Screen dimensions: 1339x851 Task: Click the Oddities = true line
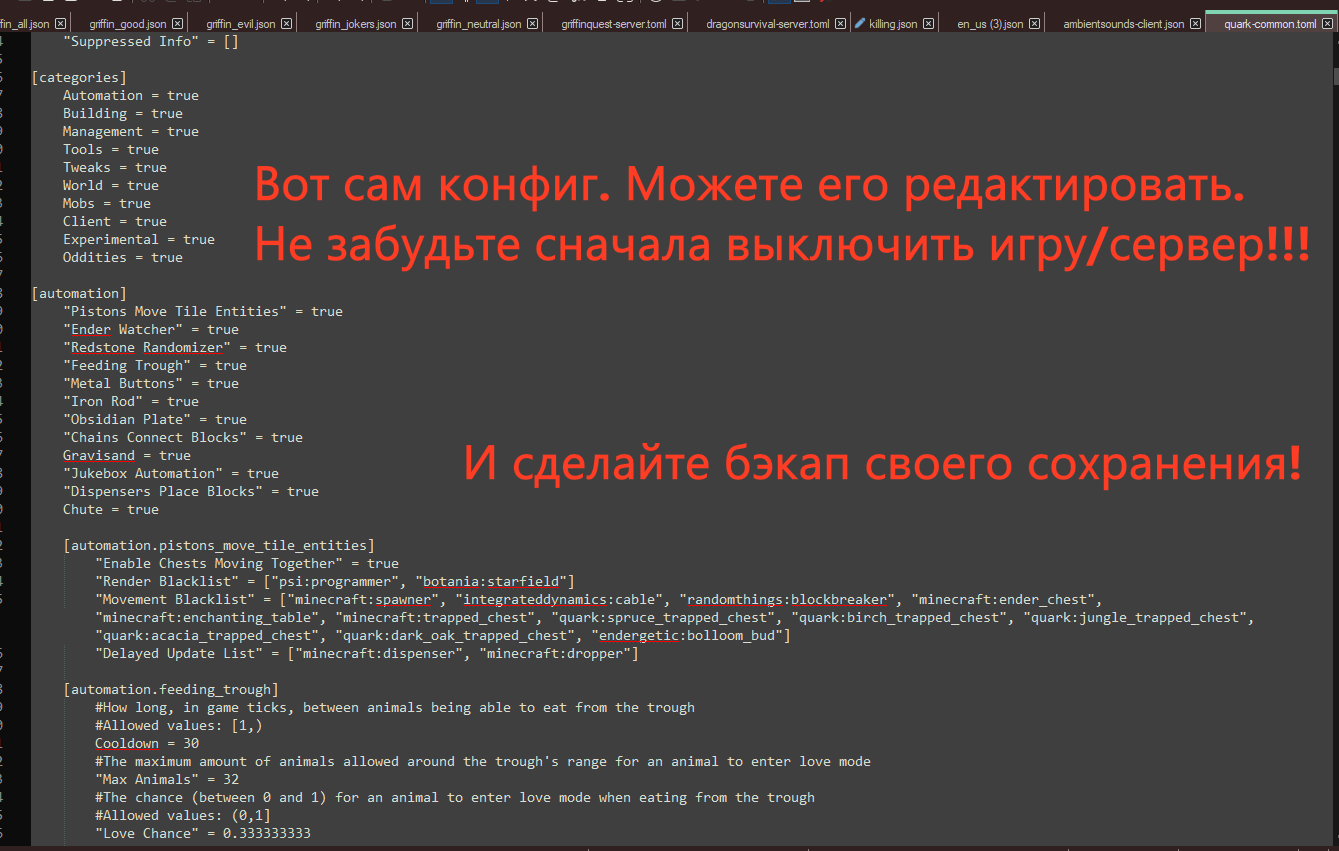tap(122, 257)
